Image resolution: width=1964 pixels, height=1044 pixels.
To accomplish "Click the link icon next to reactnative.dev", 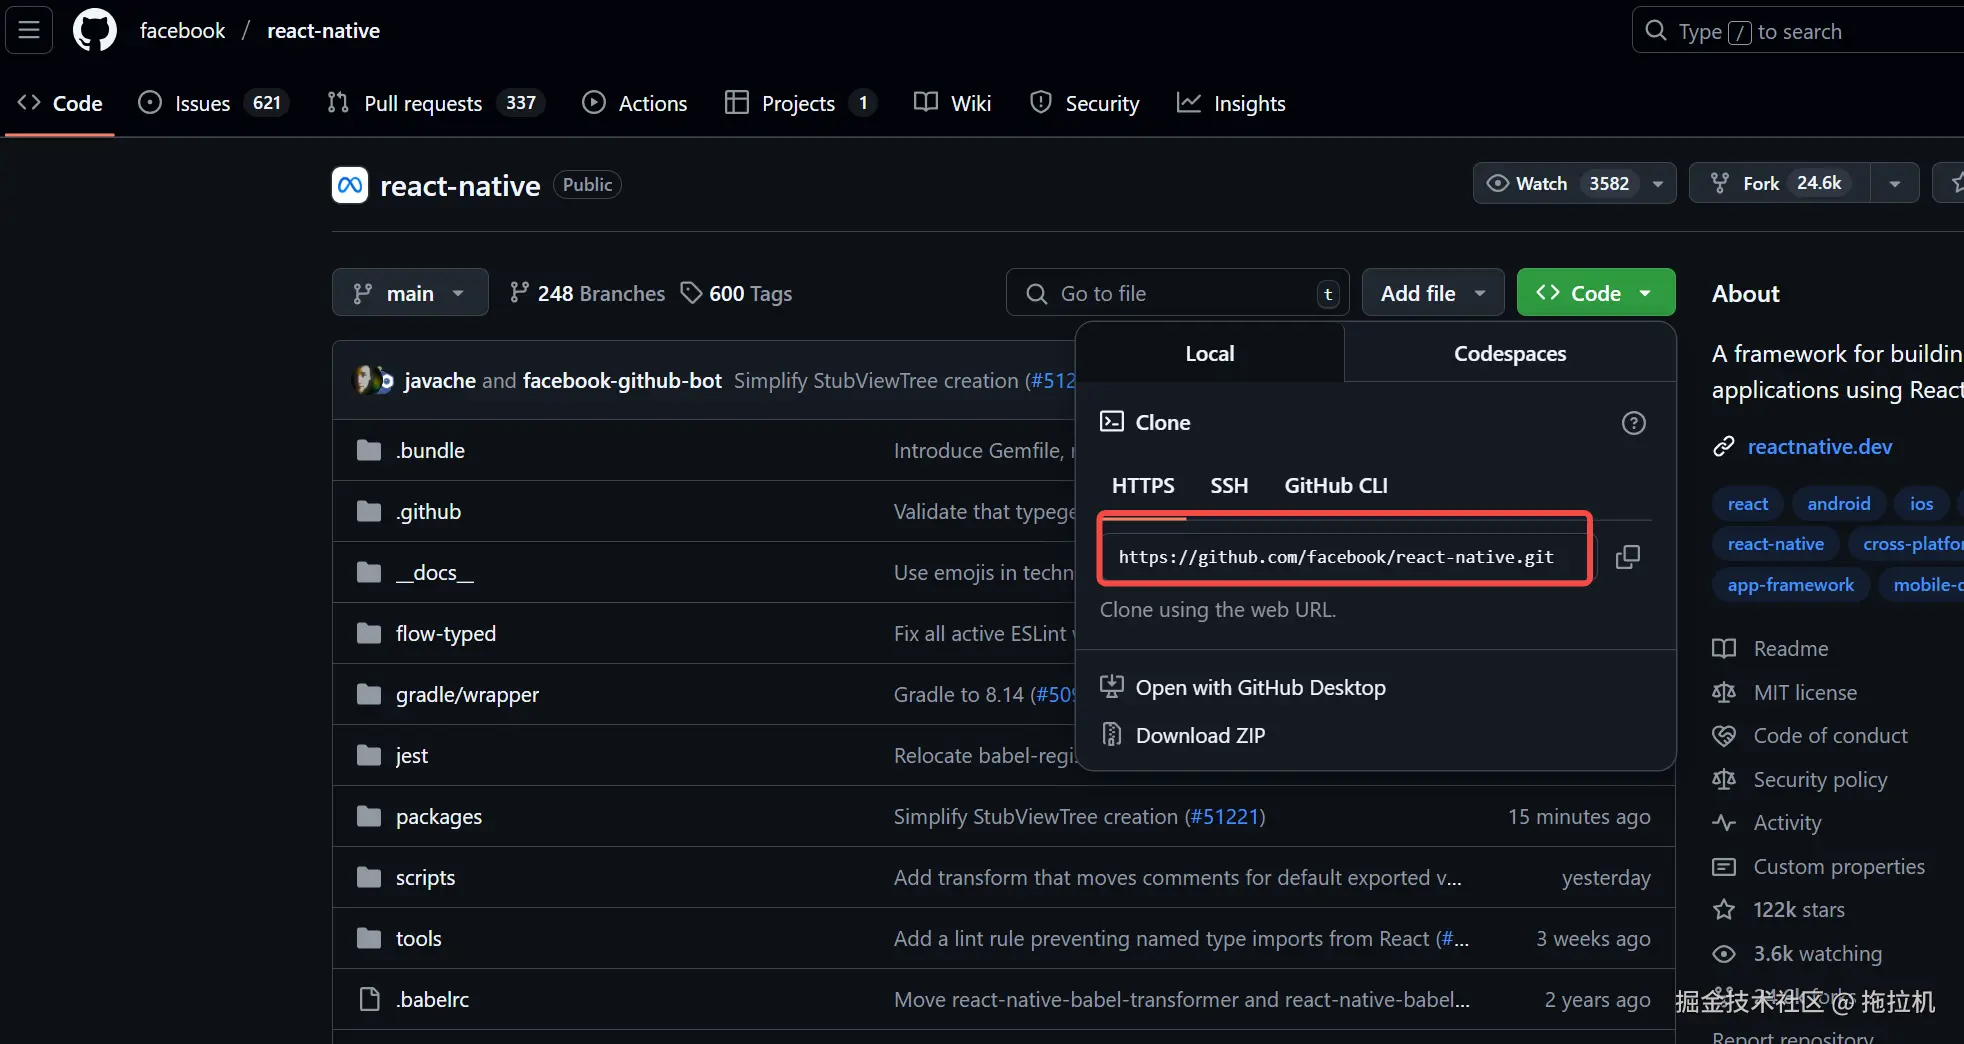I will pos(1723,447).
